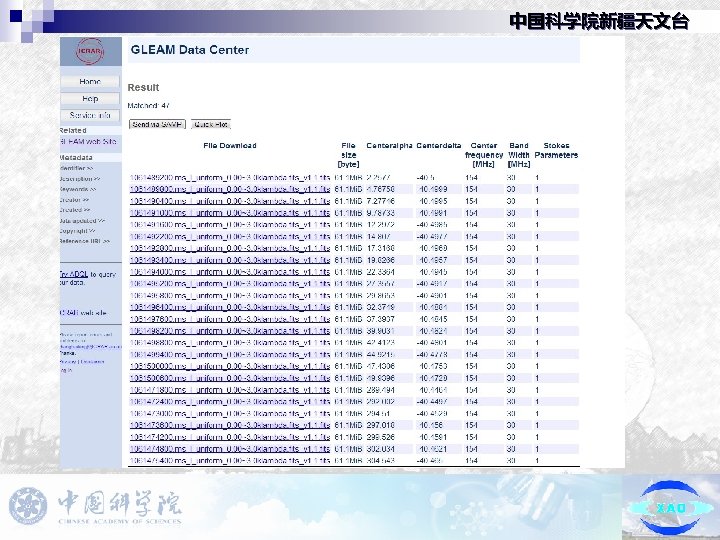
Task: Click the Stokes Parameters column header
Action: coord(556,150)
